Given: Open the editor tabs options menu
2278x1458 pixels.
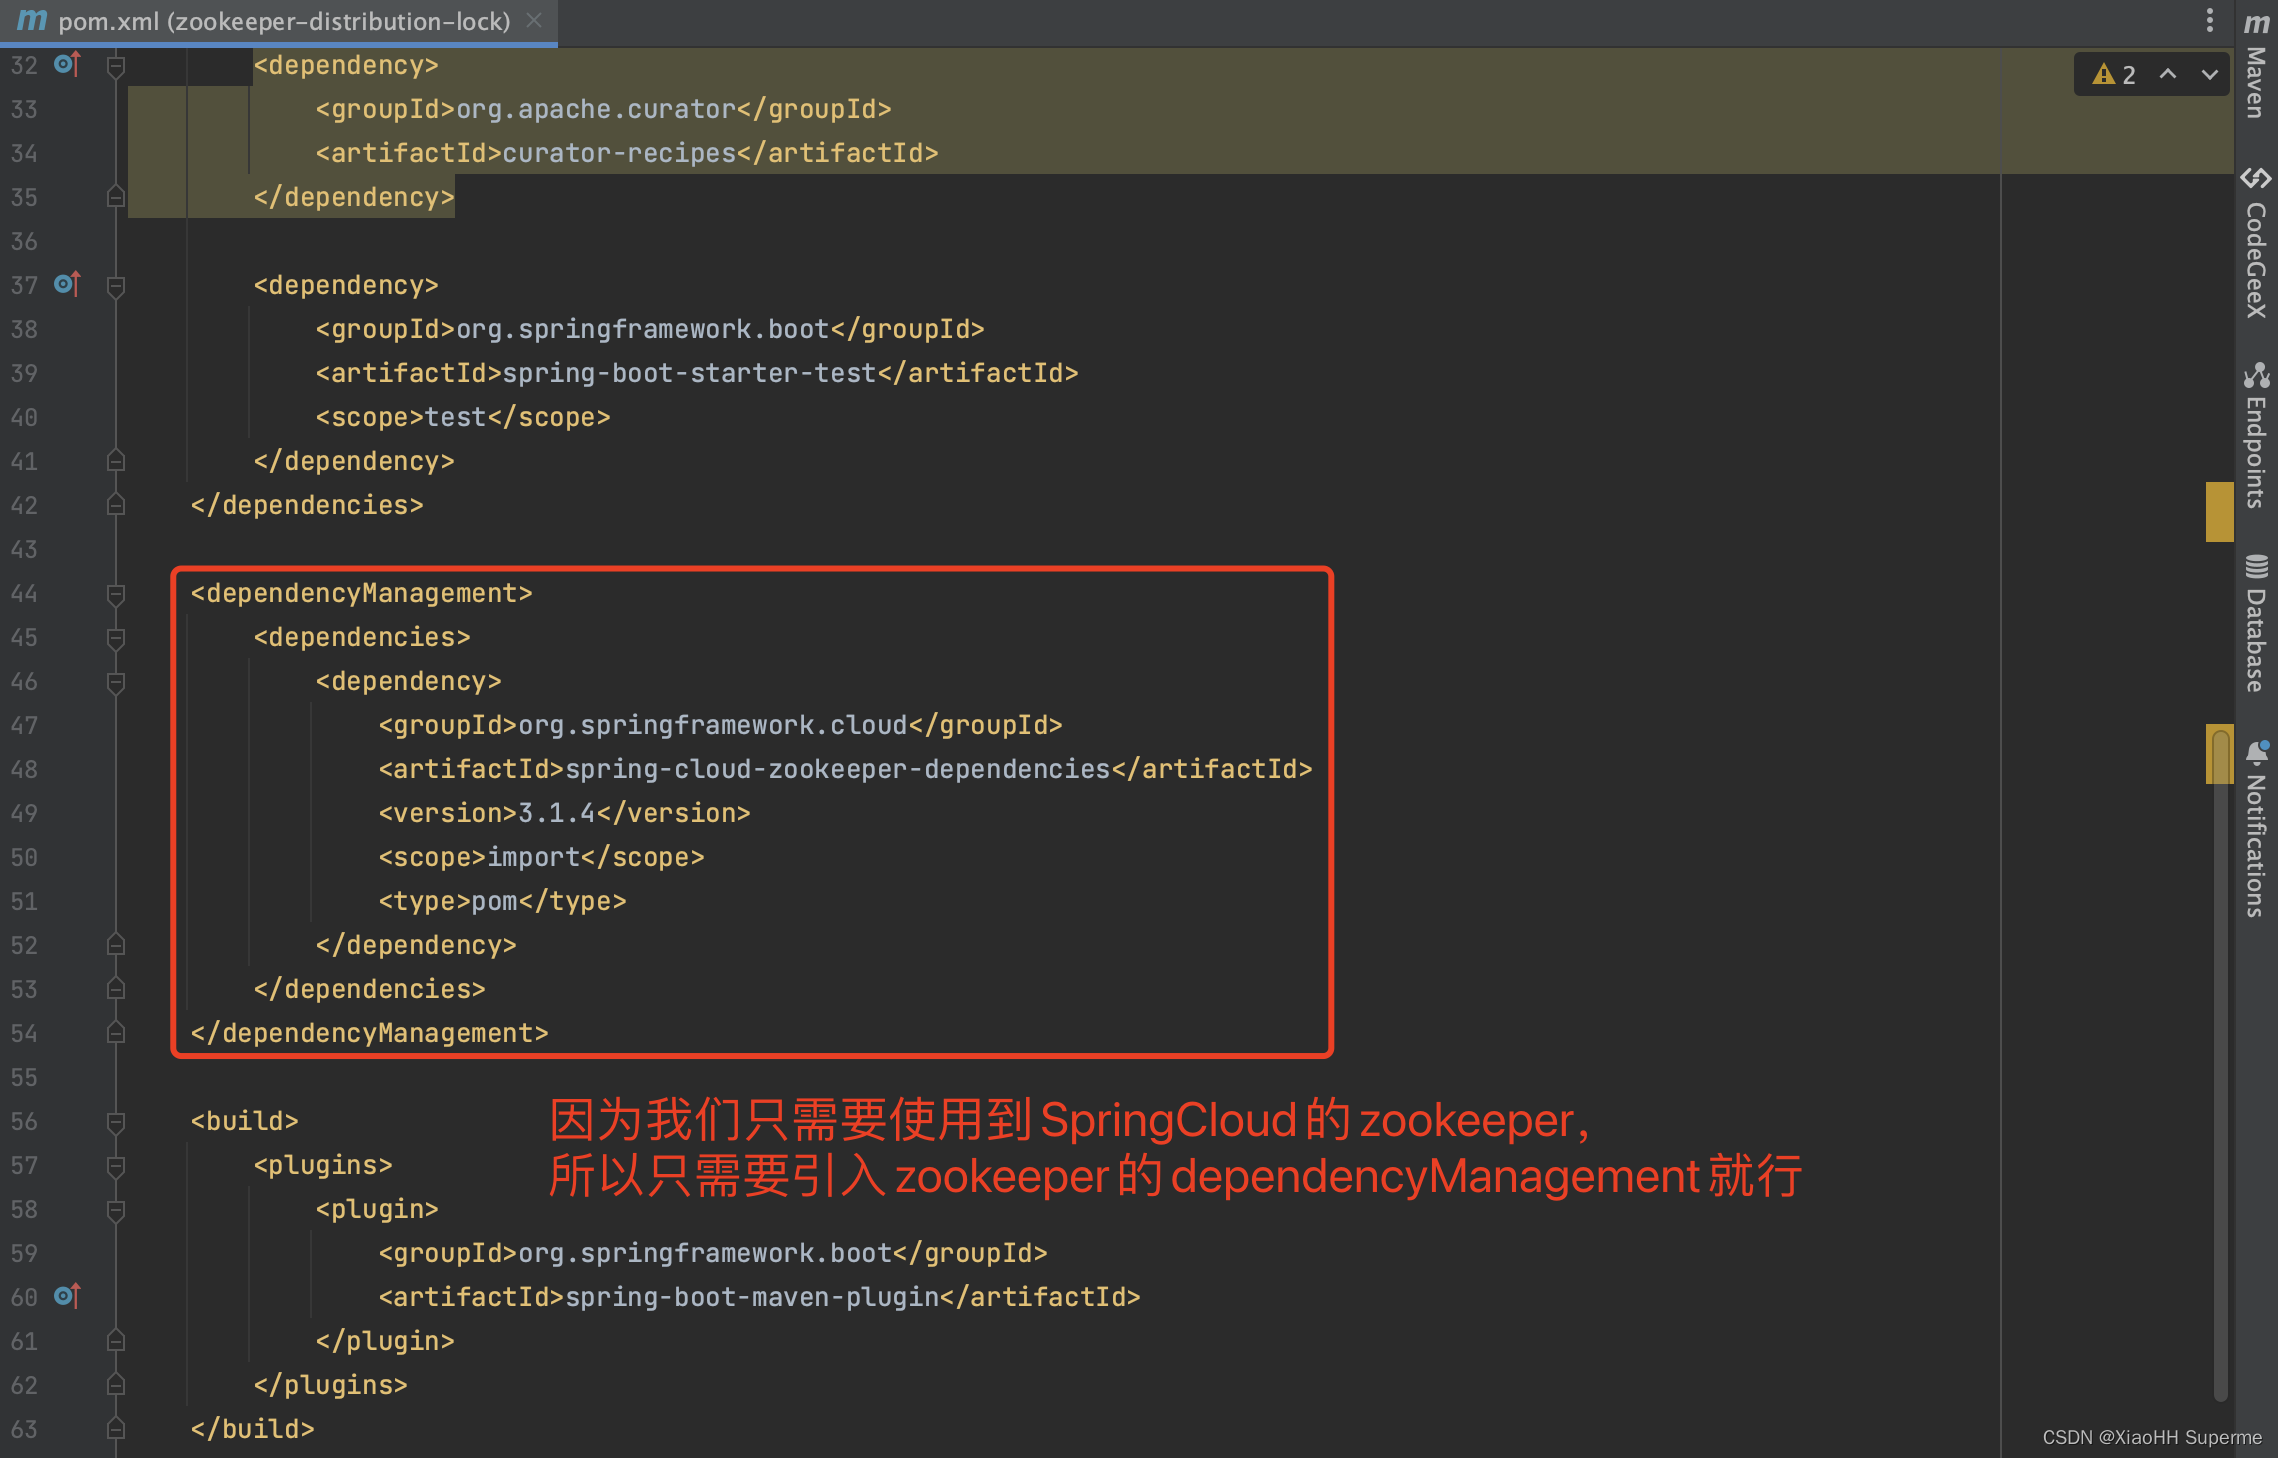Looking at the screenshot, I should pyautogui.click(x=2210, y=20).
